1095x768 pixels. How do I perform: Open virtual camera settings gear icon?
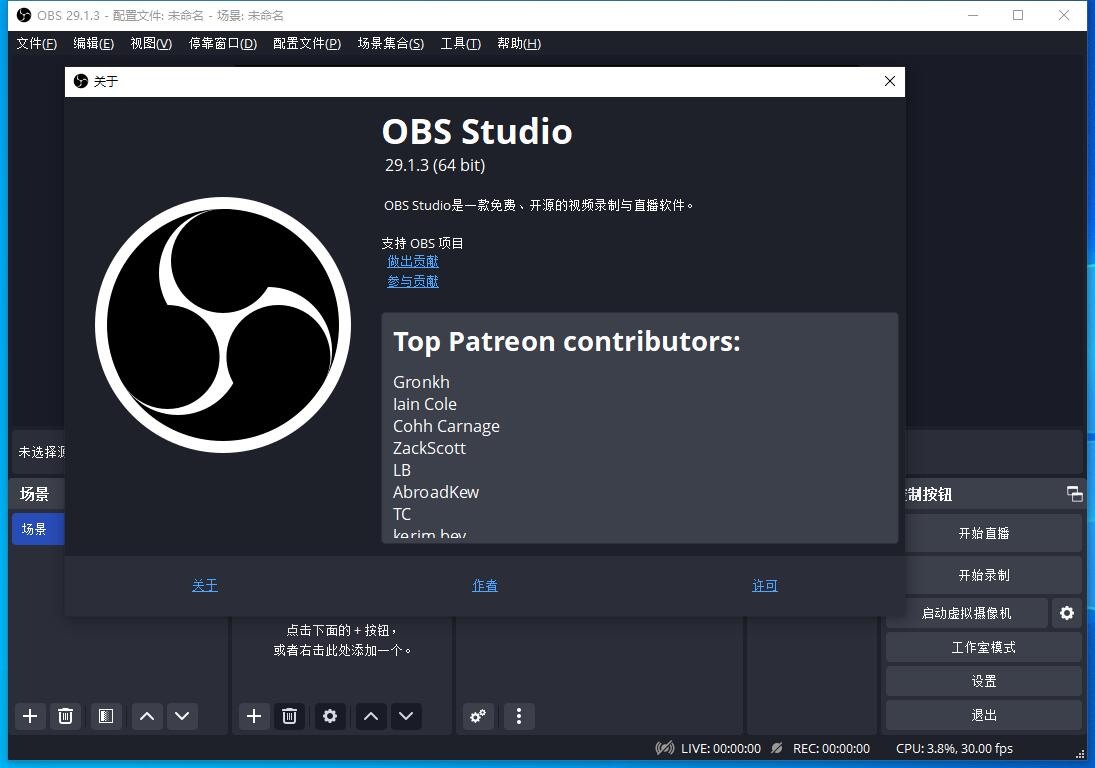coord(1067,613)
